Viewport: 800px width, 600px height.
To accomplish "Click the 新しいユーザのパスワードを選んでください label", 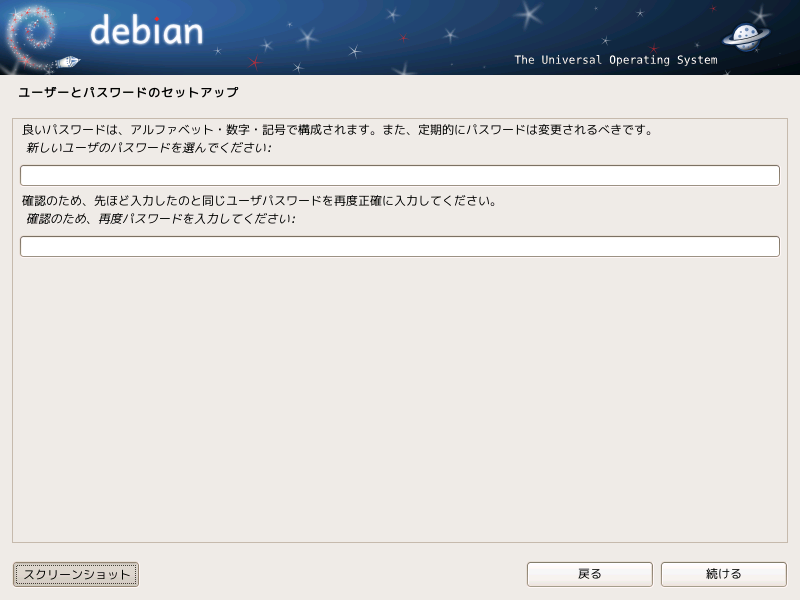I will tap(148, 148).
